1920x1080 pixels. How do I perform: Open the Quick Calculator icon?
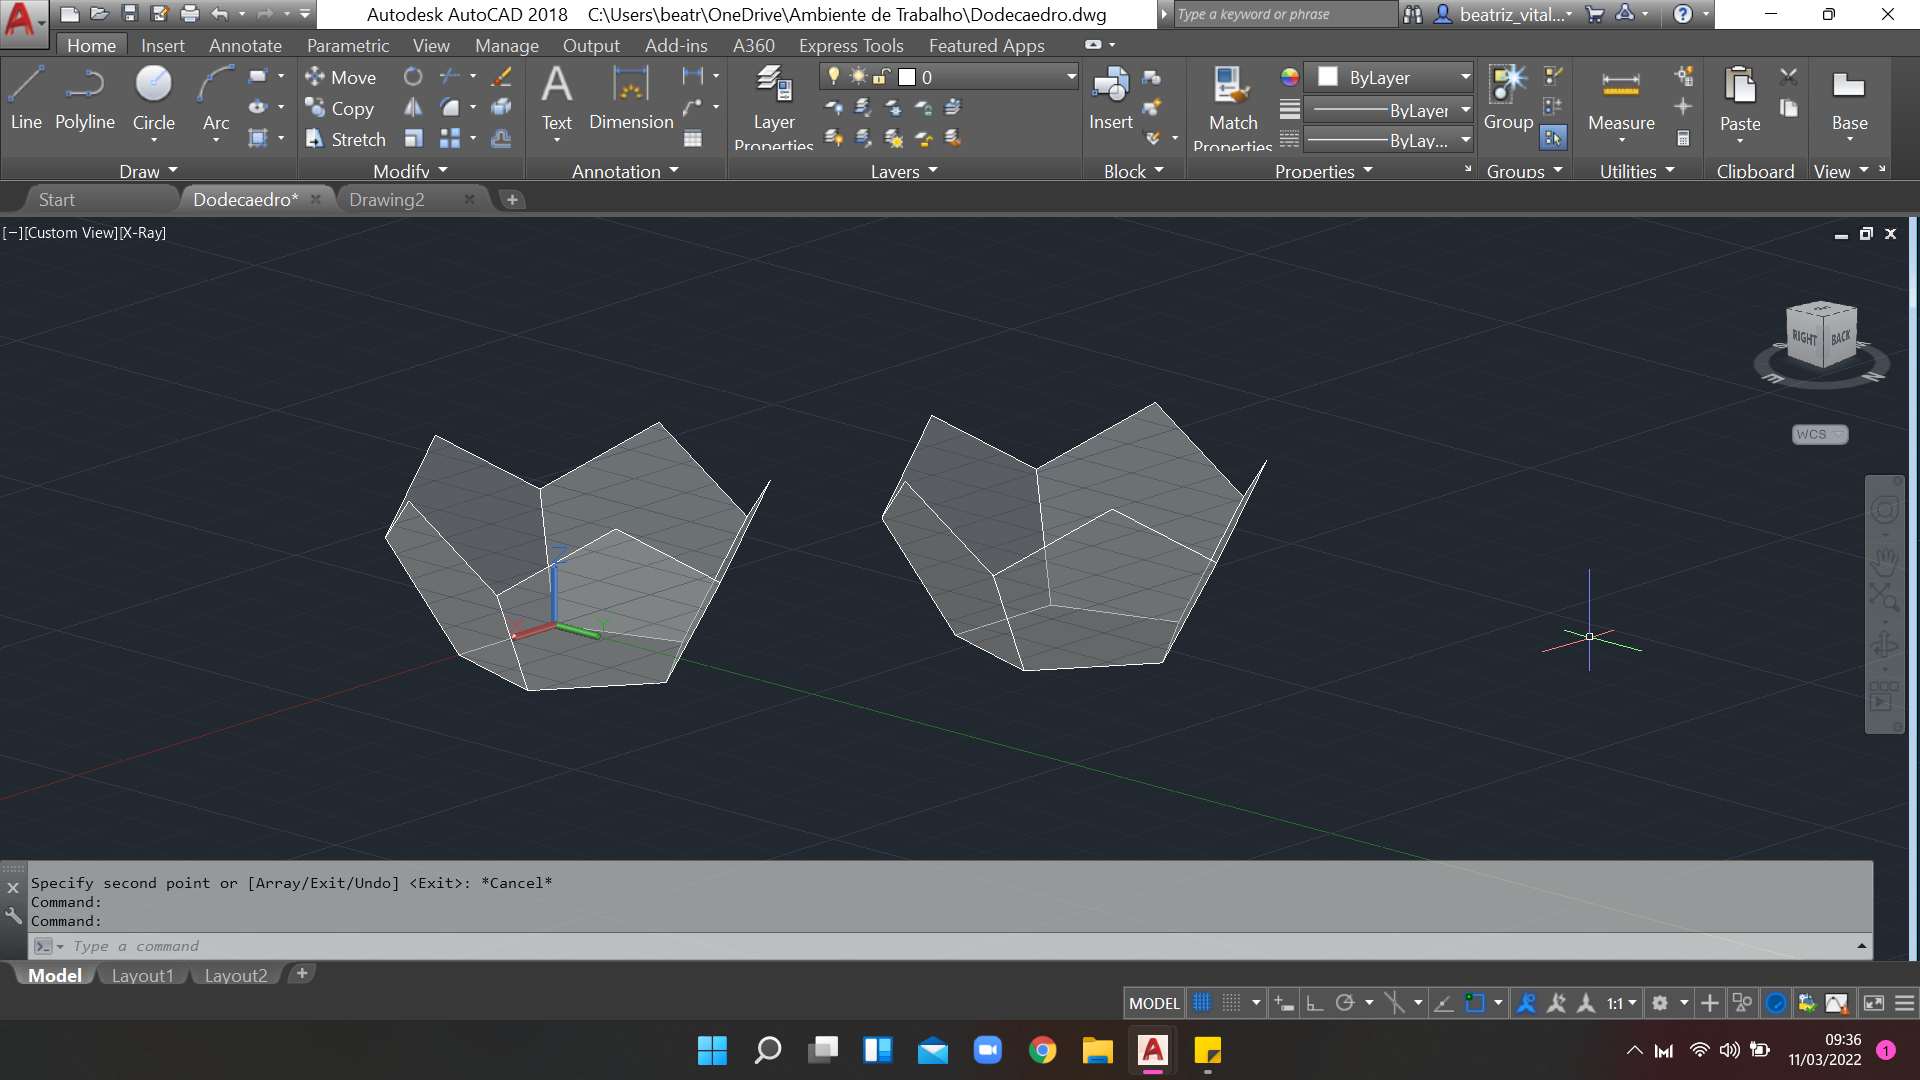point(1684,139)
